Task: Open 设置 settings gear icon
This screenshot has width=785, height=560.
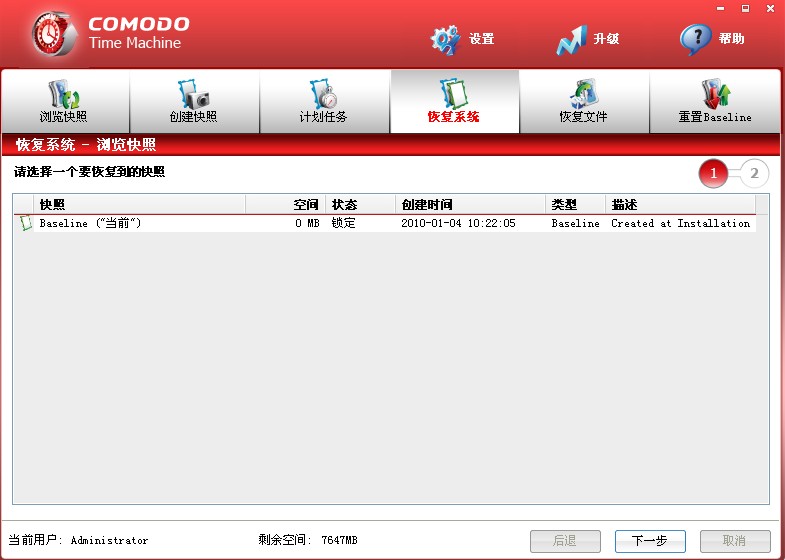Action: coord(445,40)
